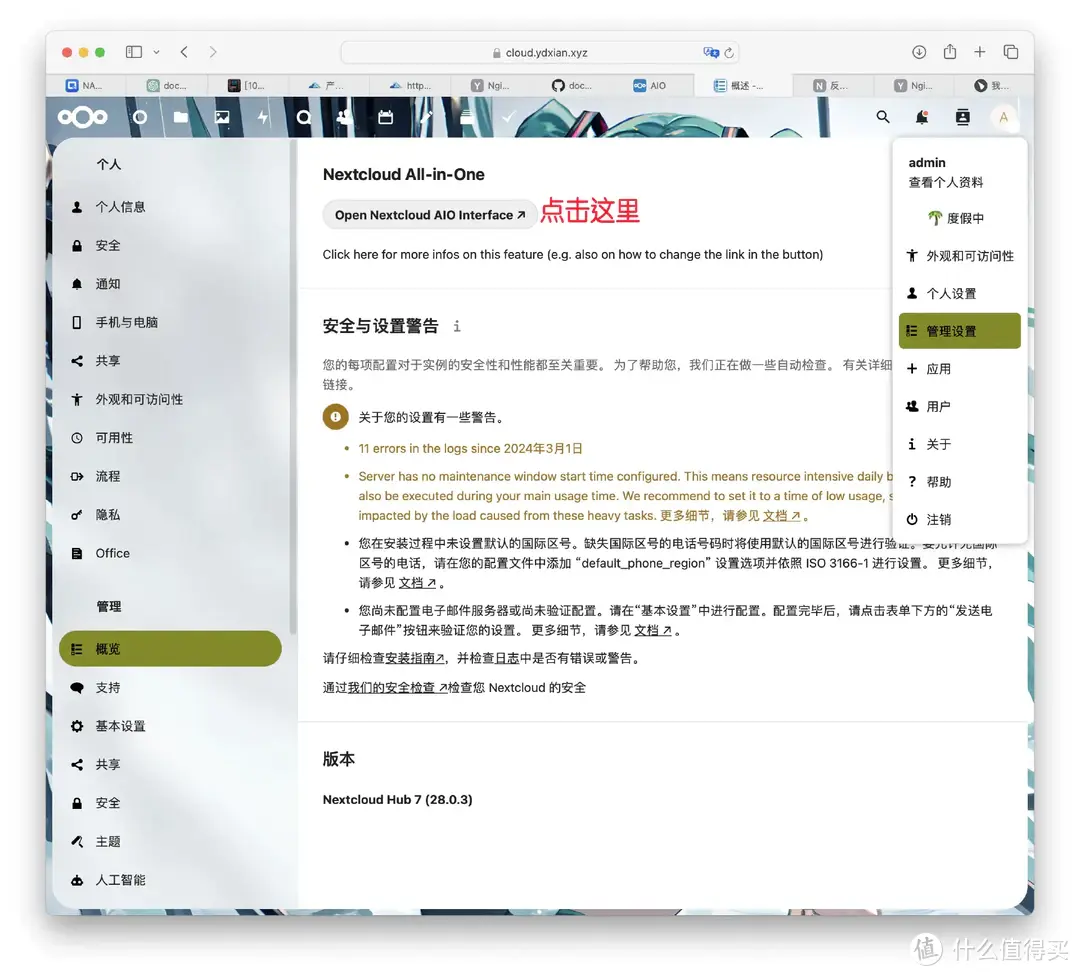Toggle the Safari sidebar button
Image resolution: width=1080 pixels, height=976 pixels.
point(134,52)
